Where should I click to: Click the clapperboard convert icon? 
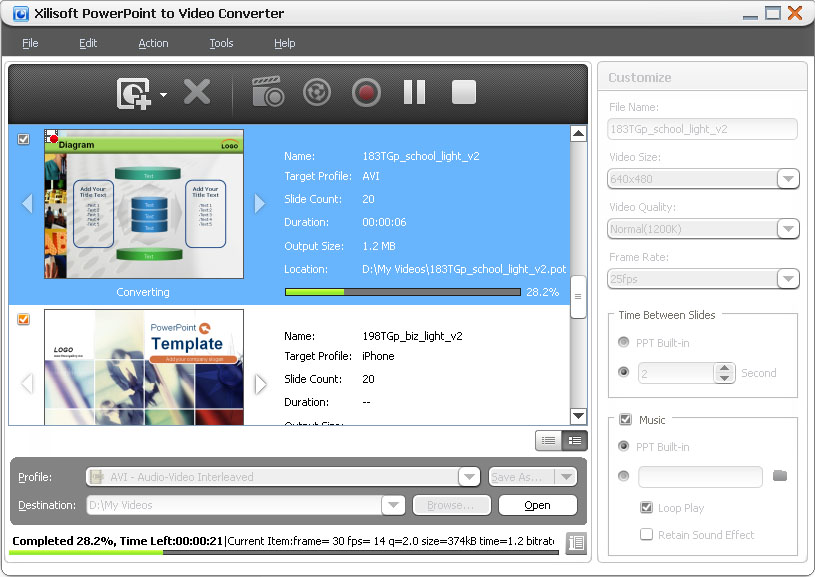coord(267,93)
